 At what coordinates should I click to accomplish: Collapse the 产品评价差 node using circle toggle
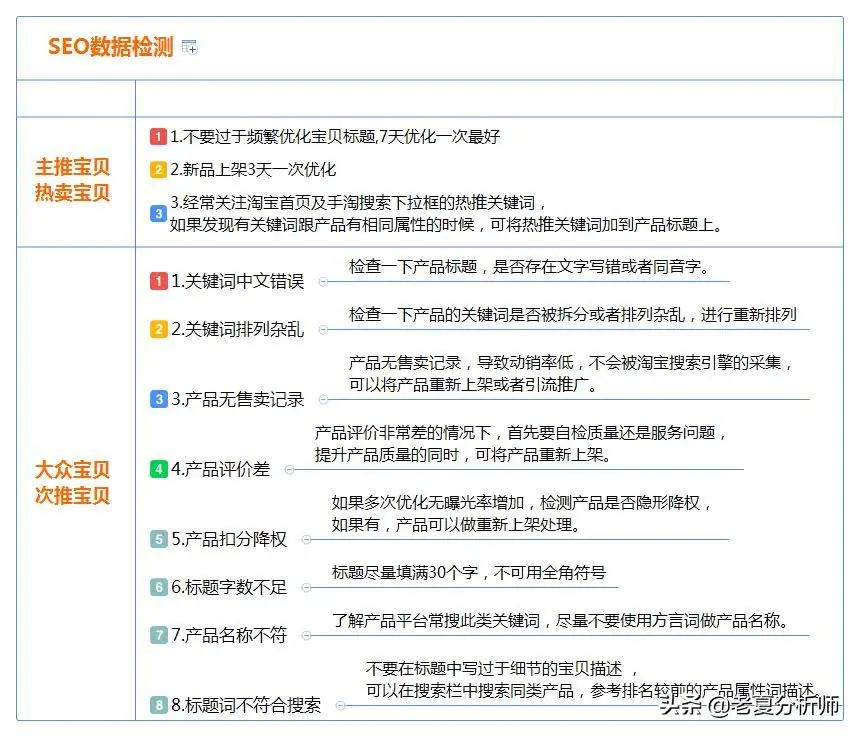point(289,469)
